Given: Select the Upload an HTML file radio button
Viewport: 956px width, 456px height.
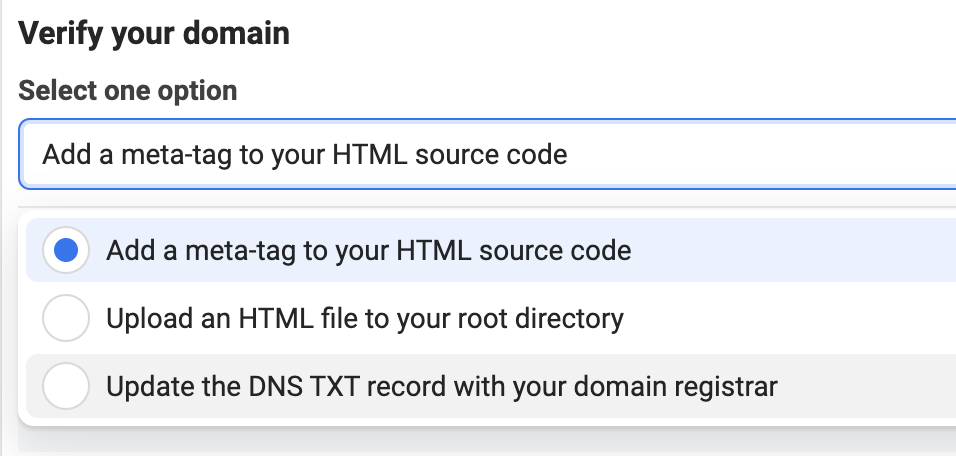Looking at the screenshot, I should pos(66,319).
